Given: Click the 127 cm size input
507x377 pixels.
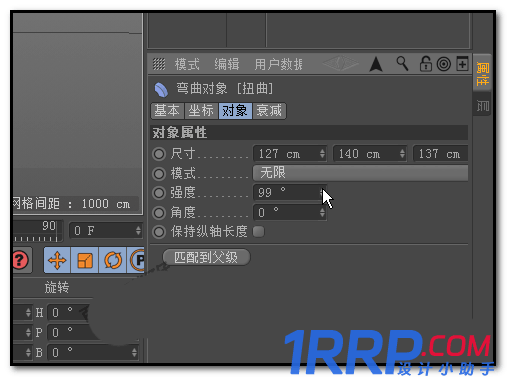Looking at the screenshot, I should (x=290, y=154).
